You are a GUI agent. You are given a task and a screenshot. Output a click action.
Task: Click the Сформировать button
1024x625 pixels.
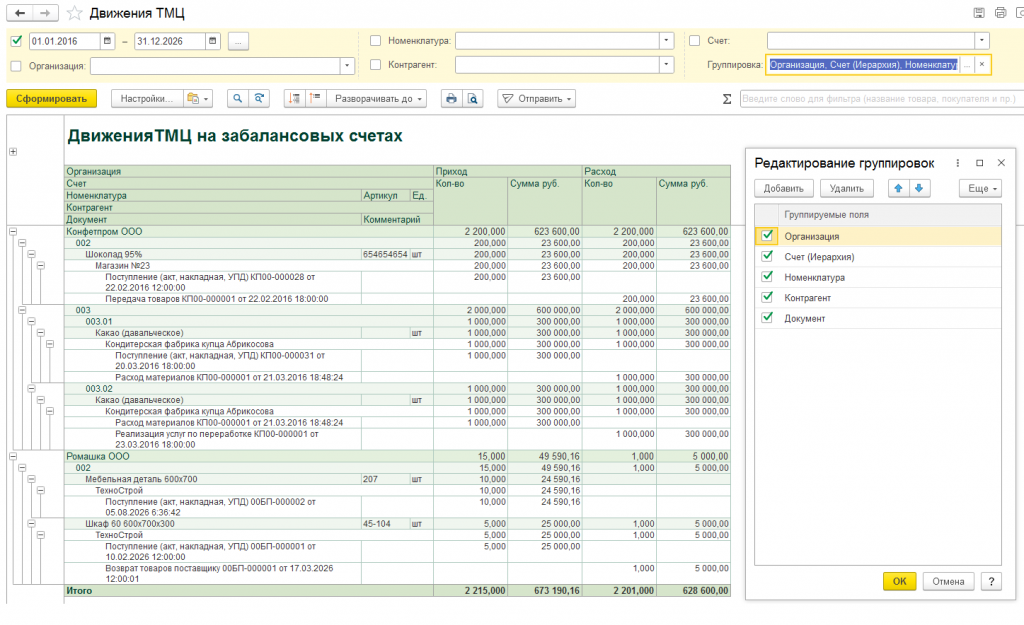pyautogui.click(x=52, y=99)
